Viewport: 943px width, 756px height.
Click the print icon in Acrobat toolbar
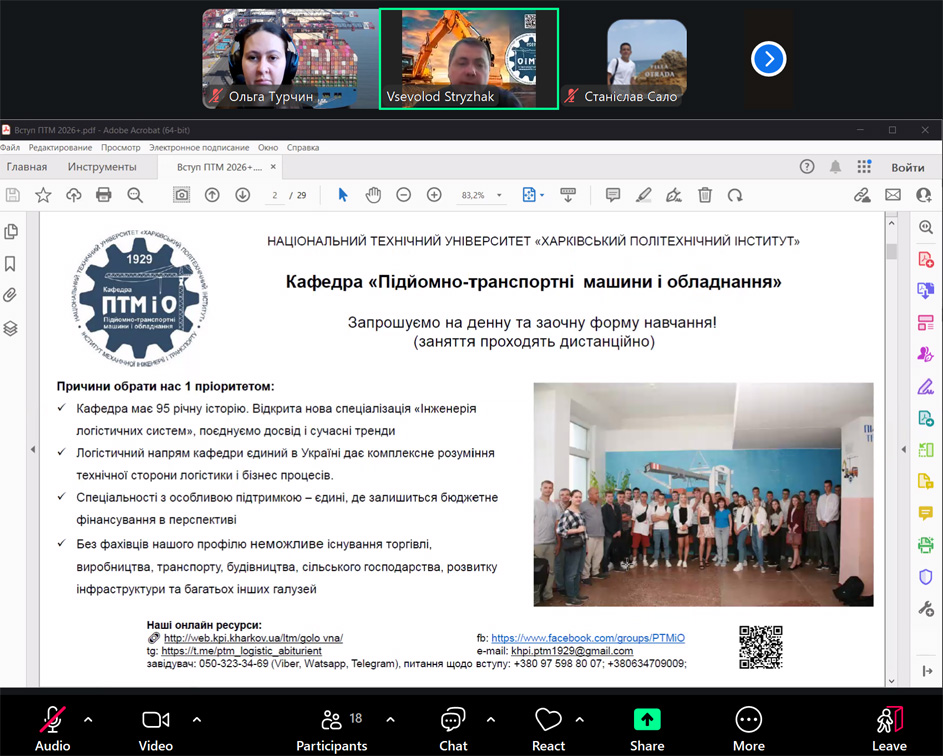104,195
